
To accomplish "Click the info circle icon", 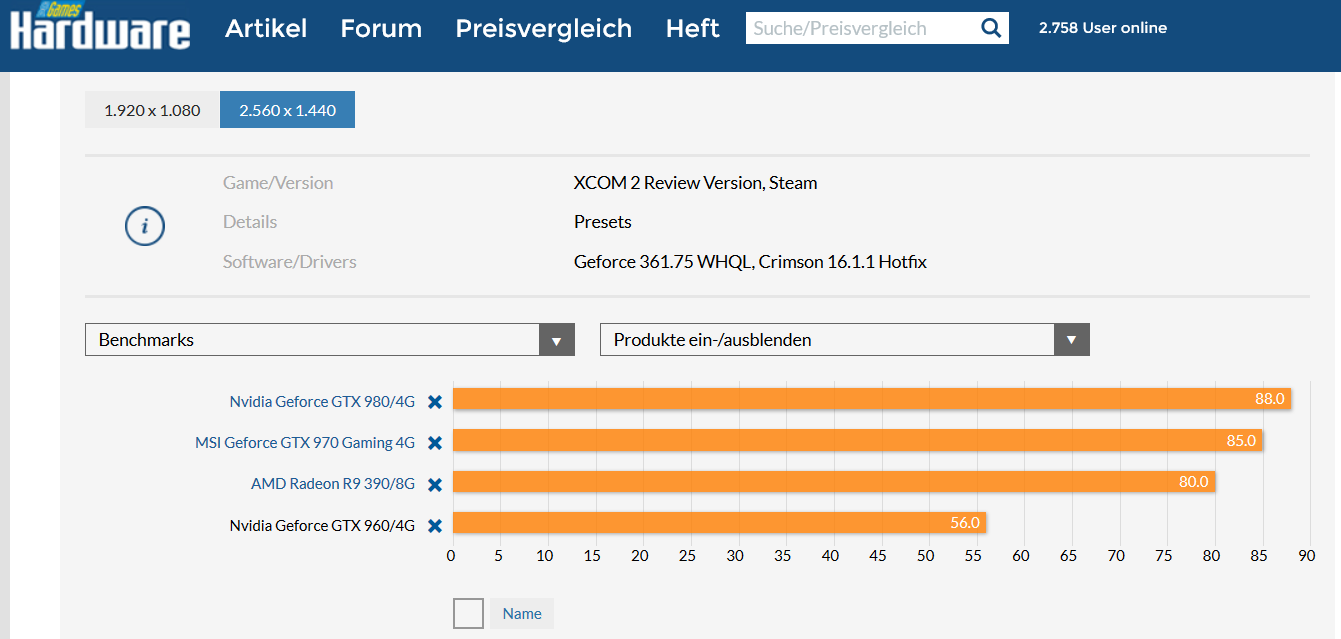I will (145, 227).
